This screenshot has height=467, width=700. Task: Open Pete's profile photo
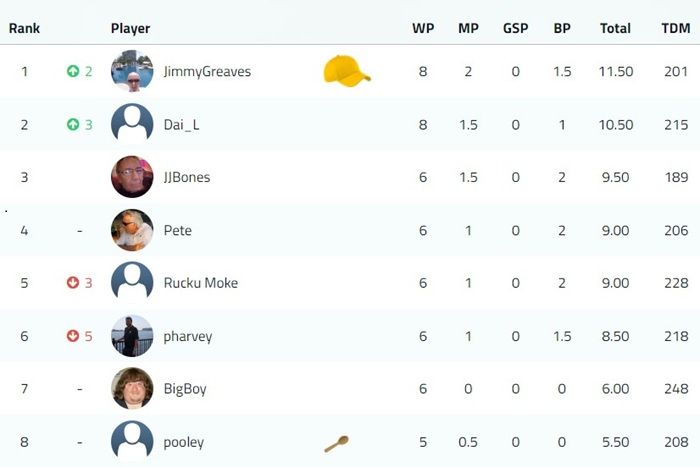pyautogui.click(x=132, y=230)
